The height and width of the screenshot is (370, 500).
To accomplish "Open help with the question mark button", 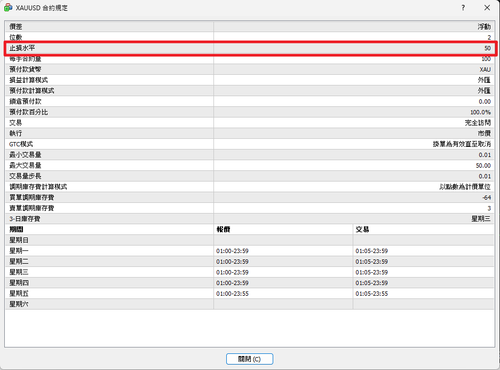I will (x=463, y=8).
